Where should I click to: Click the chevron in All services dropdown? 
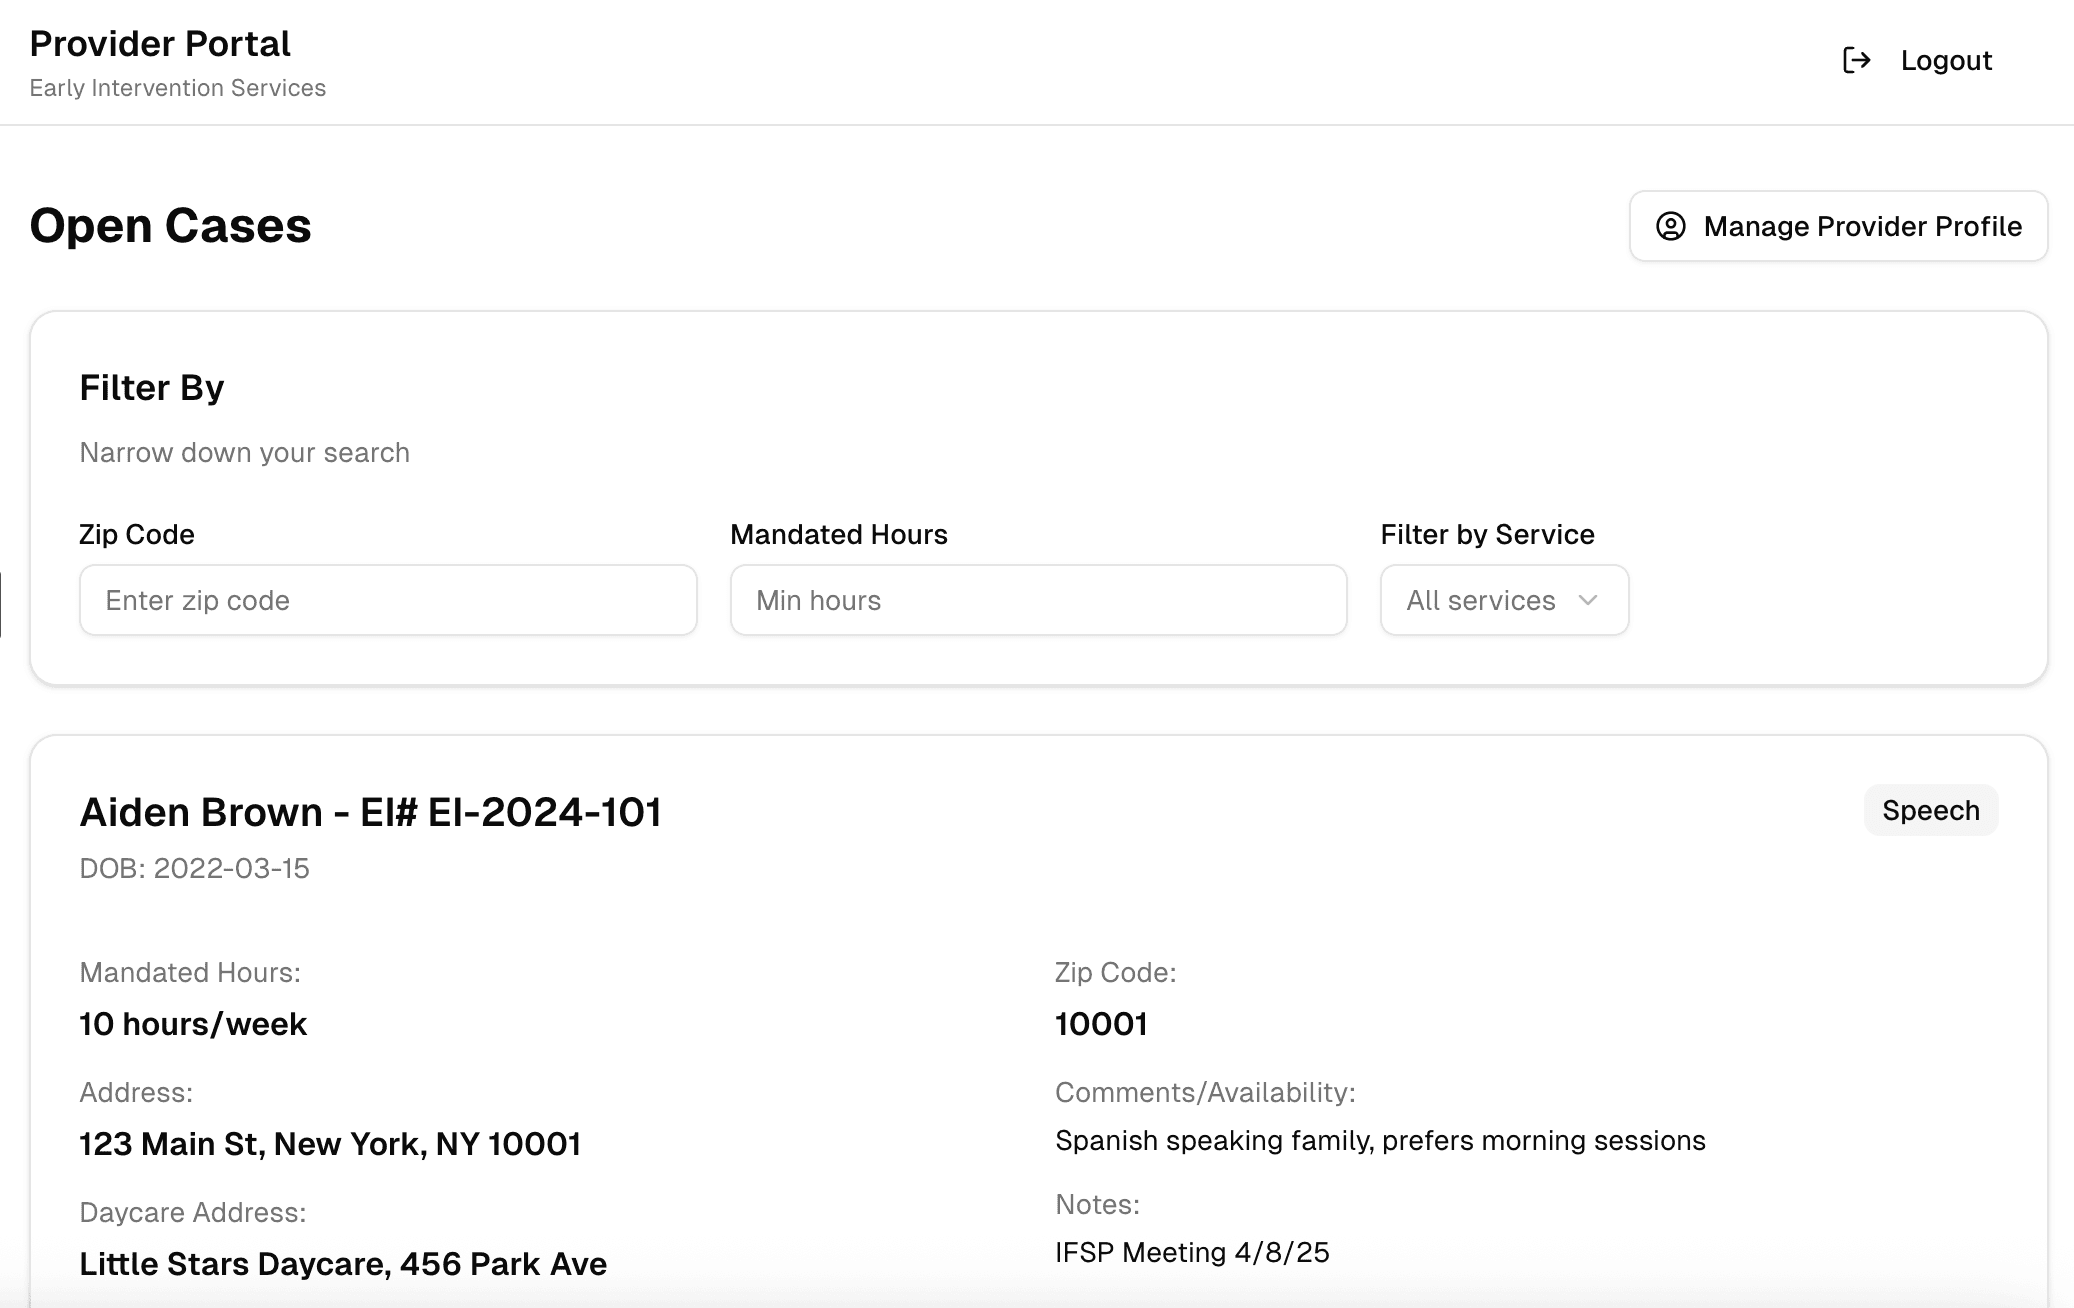(1587, 600)
